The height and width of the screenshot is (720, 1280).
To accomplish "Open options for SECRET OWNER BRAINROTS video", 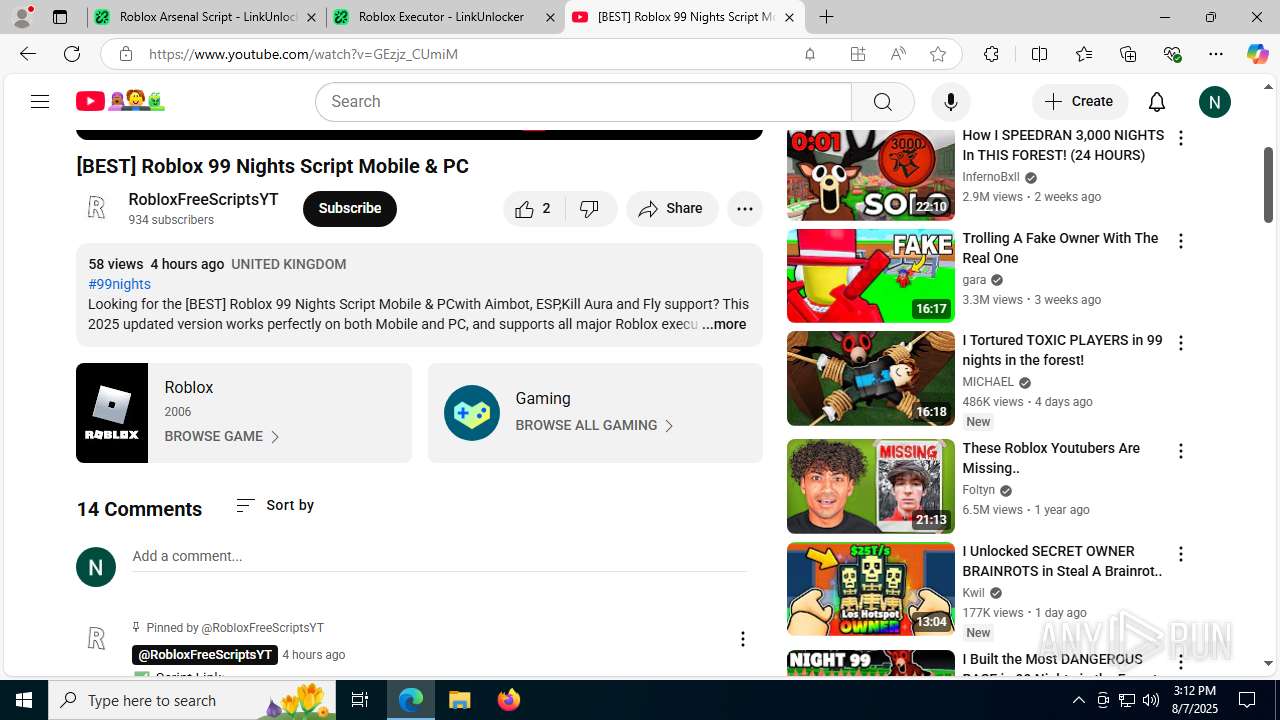I will (x=1181, y=554).
